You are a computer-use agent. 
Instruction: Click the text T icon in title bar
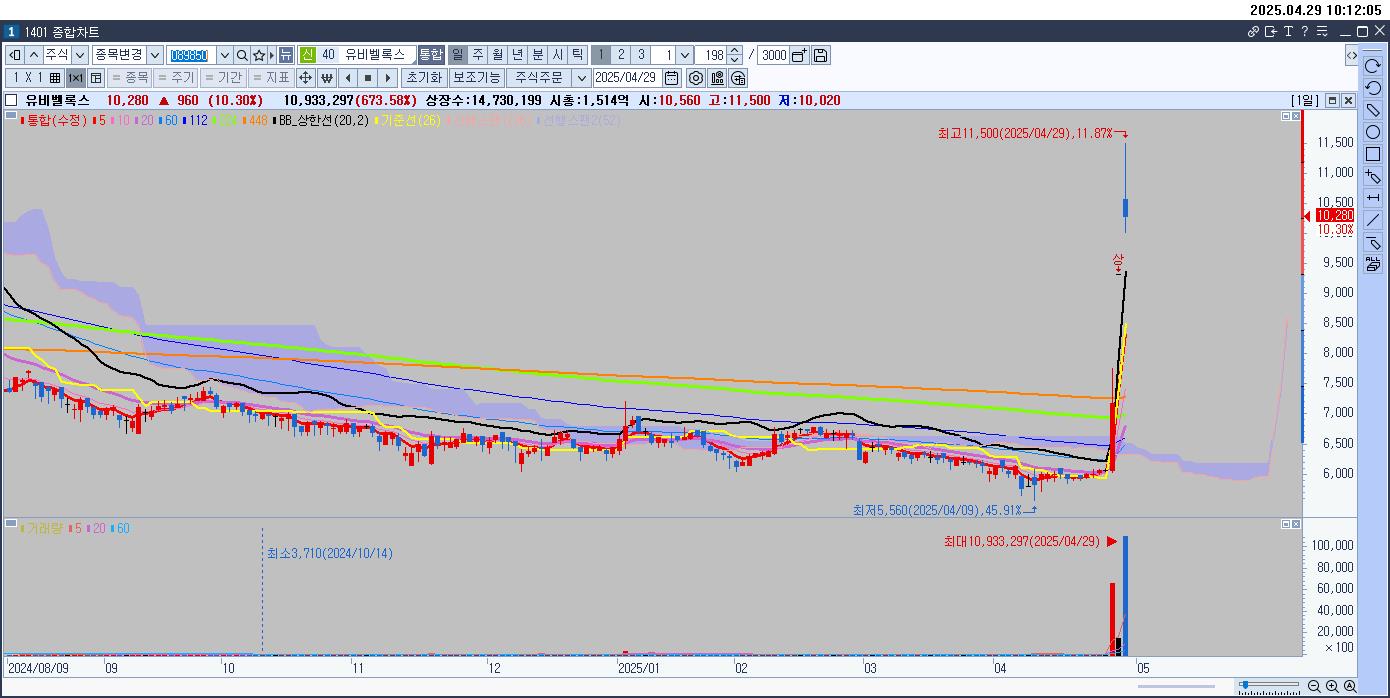[1288, 32]
